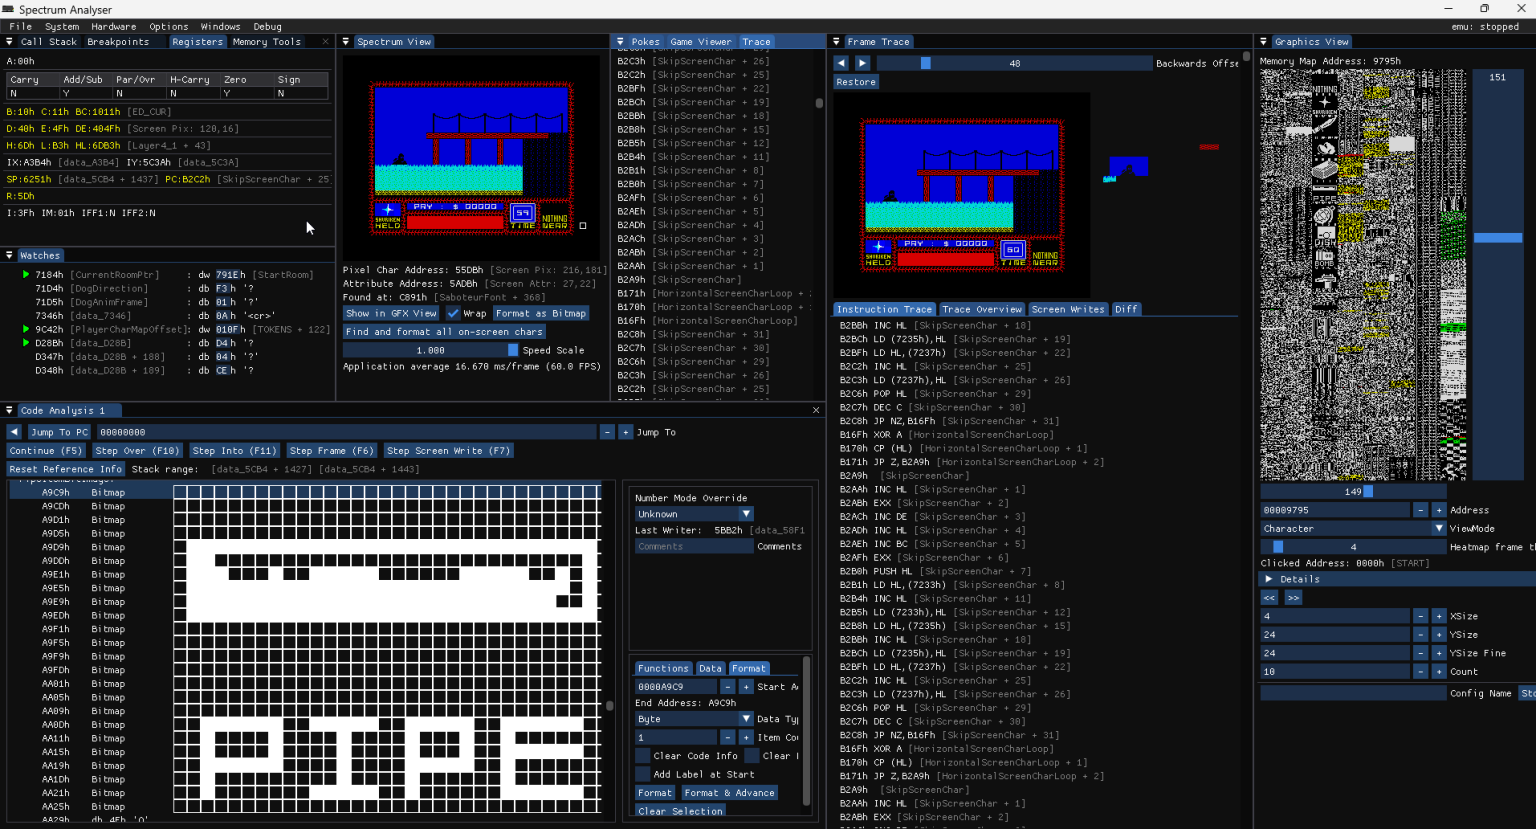
Task: Expand the Details section in Graphics View
Action: point(1270,578)
